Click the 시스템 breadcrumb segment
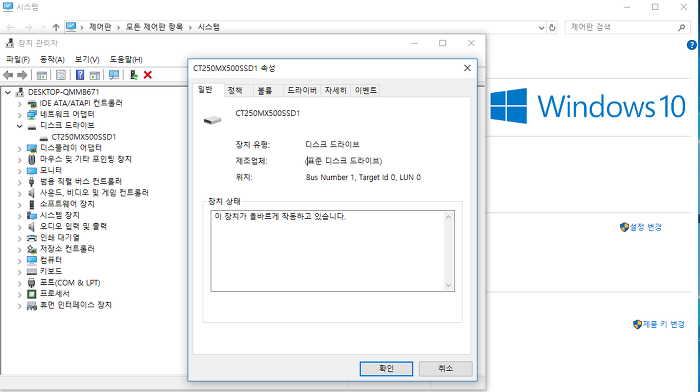The image size is (700, 392). point(208,27)
